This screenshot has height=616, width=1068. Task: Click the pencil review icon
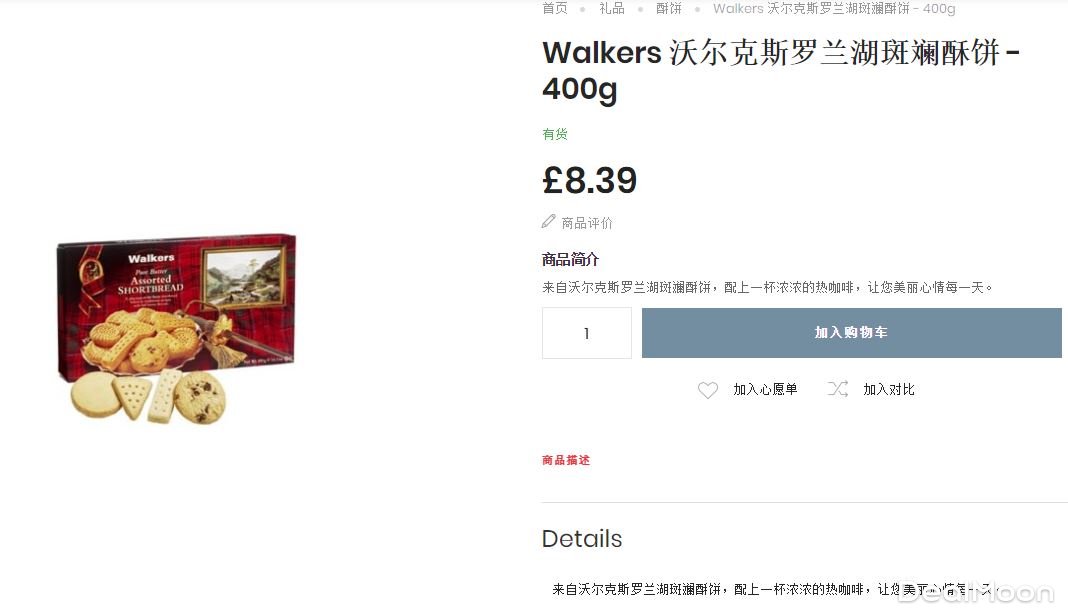tap(548, 221)
